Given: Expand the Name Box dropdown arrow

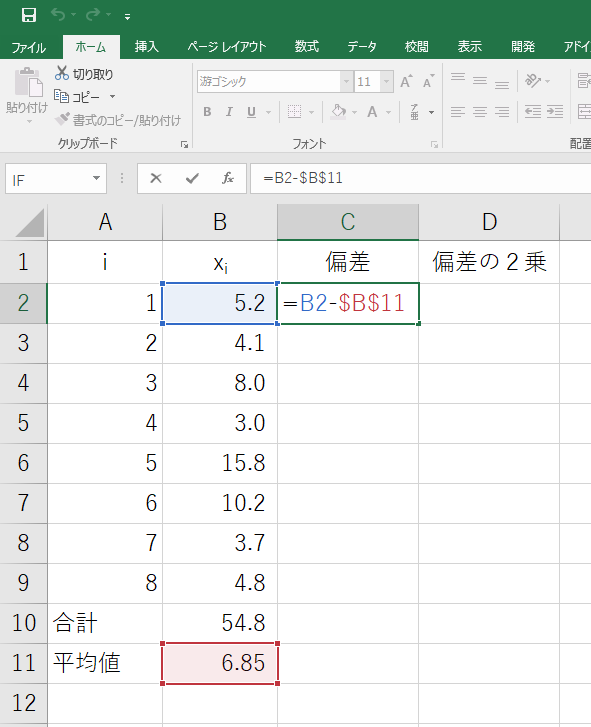Looking at the screenshot, I should (x=96, y=179).
